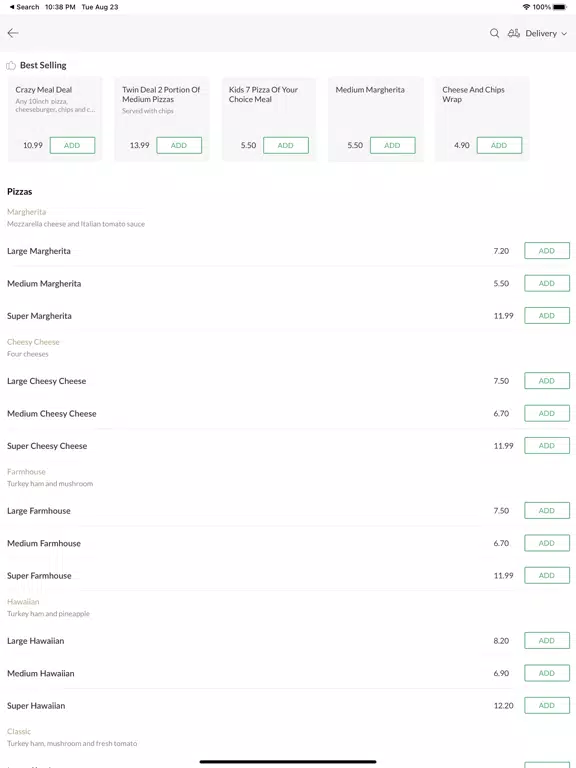Add Cheese And Chips Wrap
The height and width of the screenshot is (768, 576).
499,145
